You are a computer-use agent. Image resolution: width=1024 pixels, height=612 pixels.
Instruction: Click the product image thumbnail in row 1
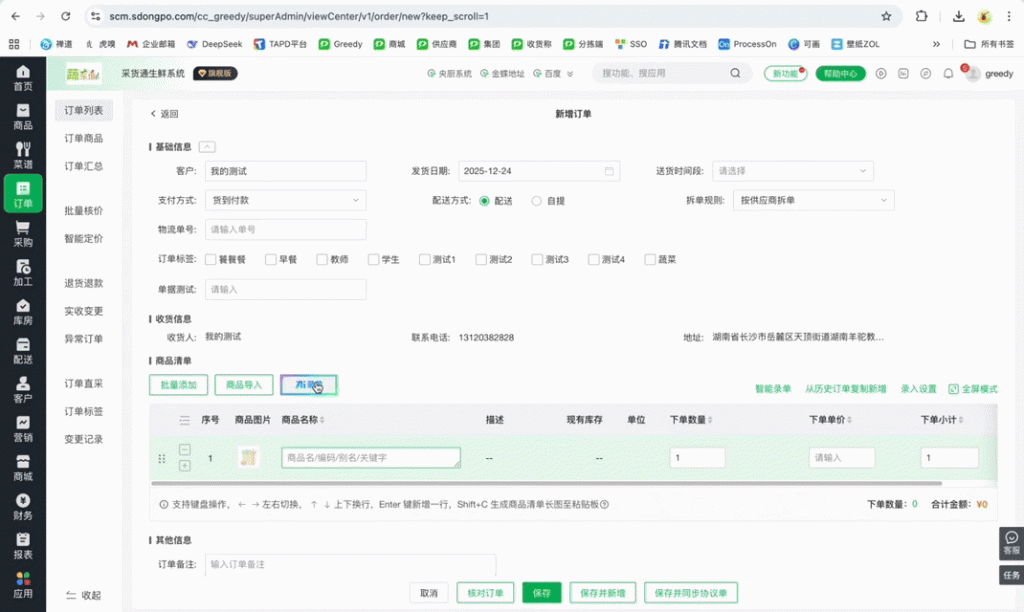click(x=248, y=458)
